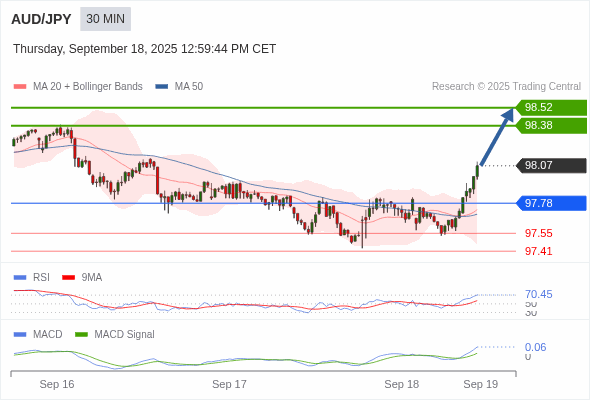Click the Sep 16 date axis marker
The height and width of the screenshot is (400, 590).
pyautogui.click(x=57, y=384)
